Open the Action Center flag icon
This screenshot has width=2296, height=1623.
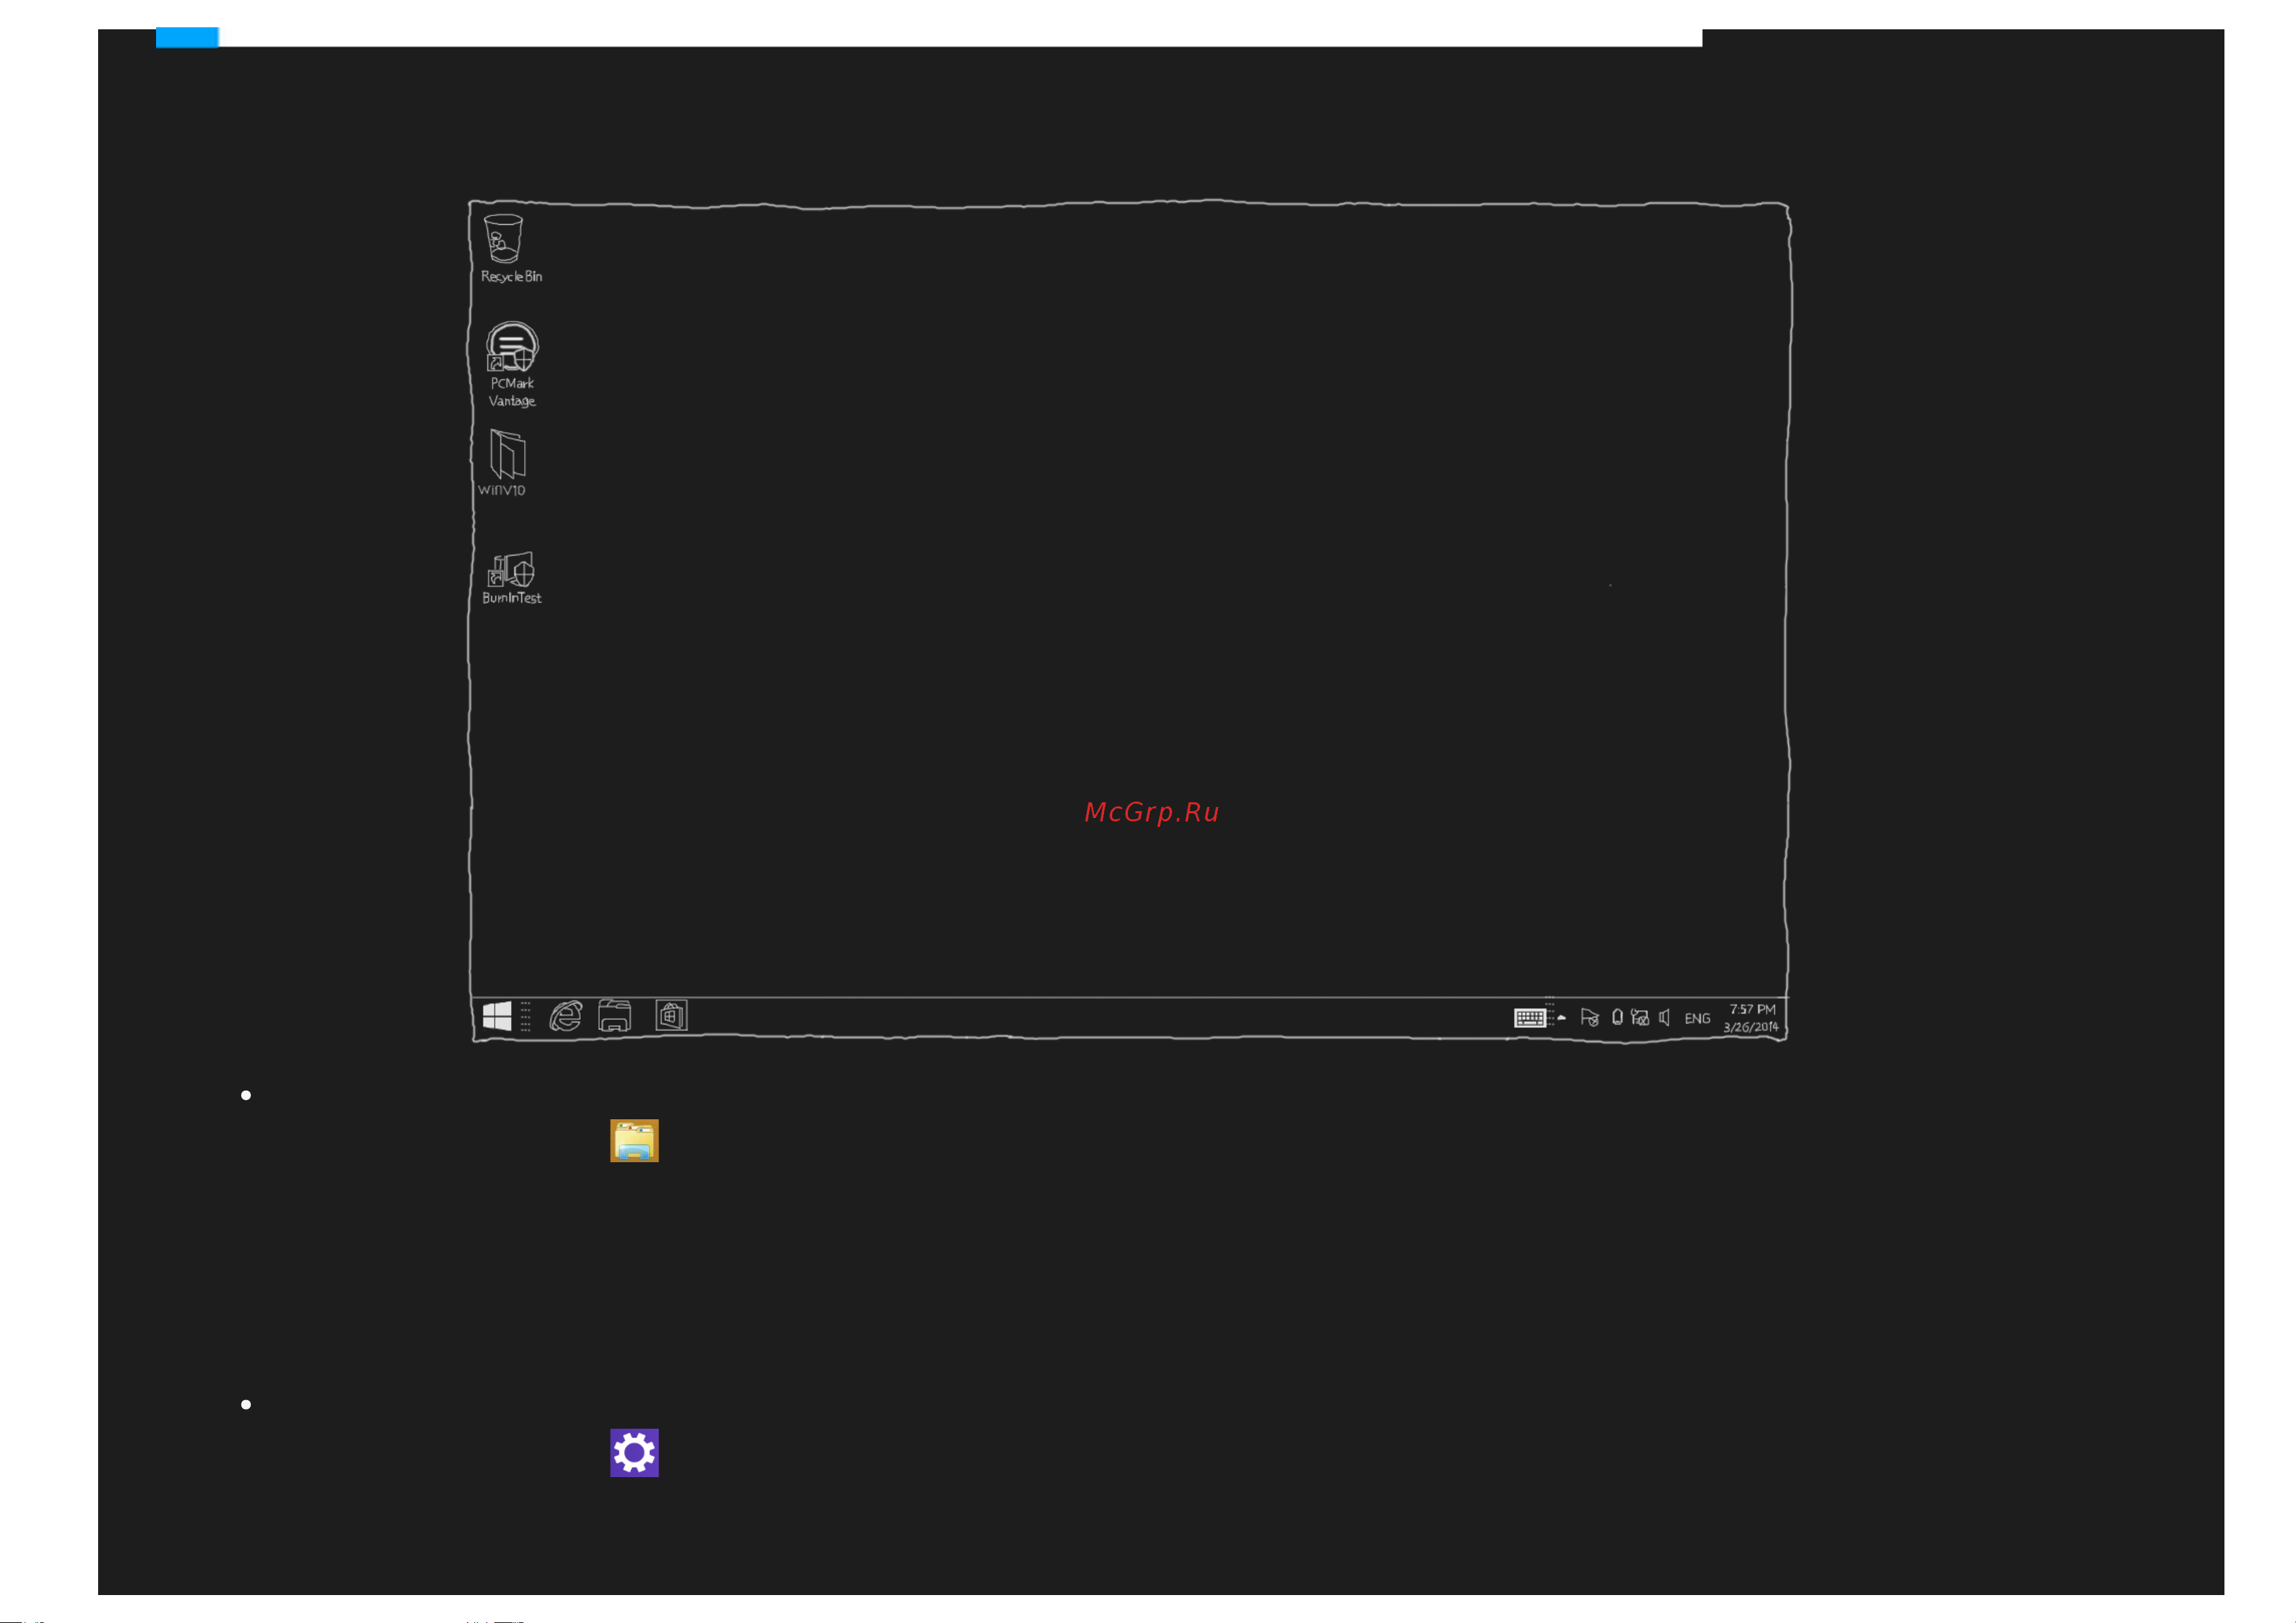pos(1589,1018)
